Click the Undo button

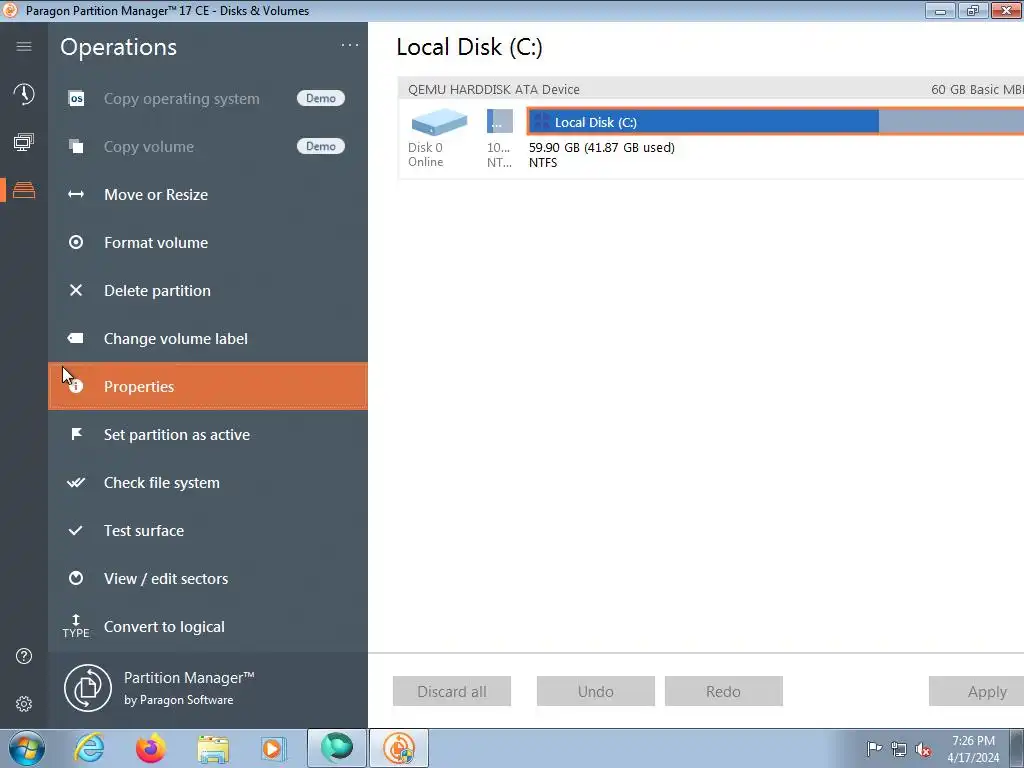click(596, 691)
